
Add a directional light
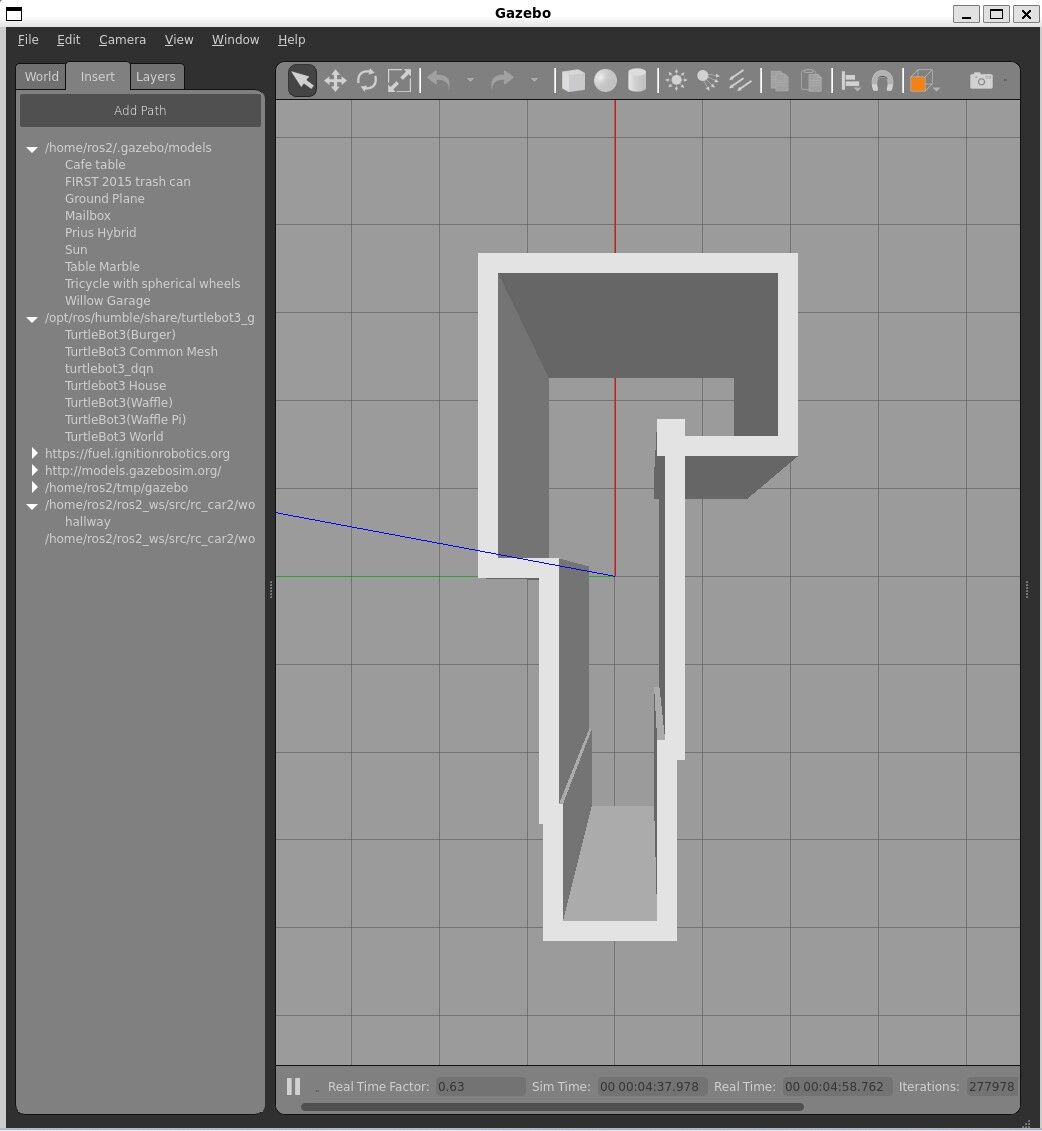coord(740,80)
